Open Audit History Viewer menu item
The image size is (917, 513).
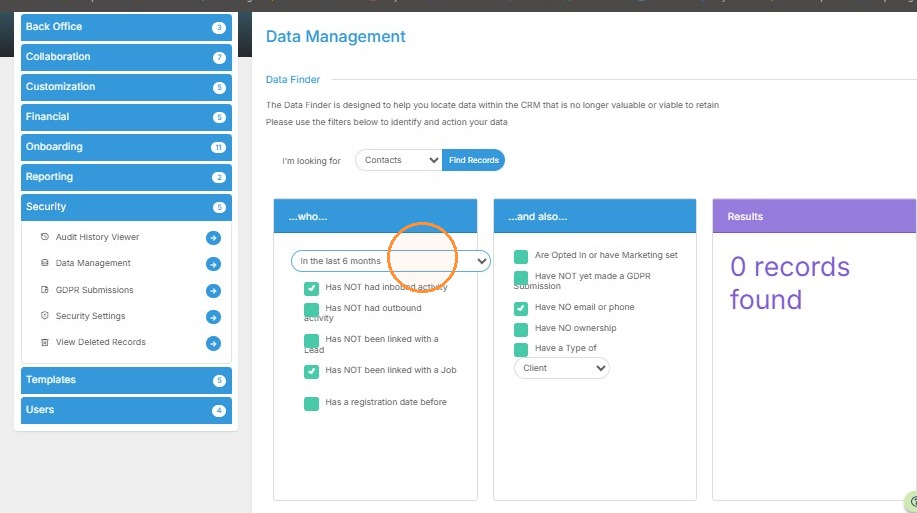[x=97, y=237]
